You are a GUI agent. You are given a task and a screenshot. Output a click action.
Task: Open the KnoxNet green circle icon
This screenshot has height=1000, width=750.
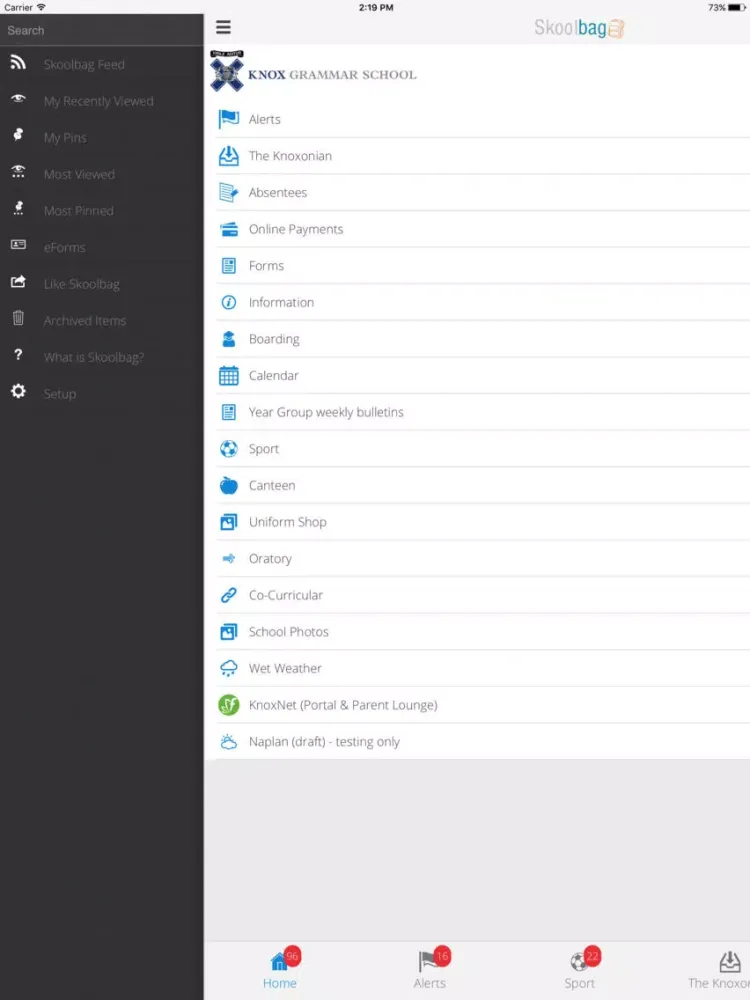click(228, 705)
